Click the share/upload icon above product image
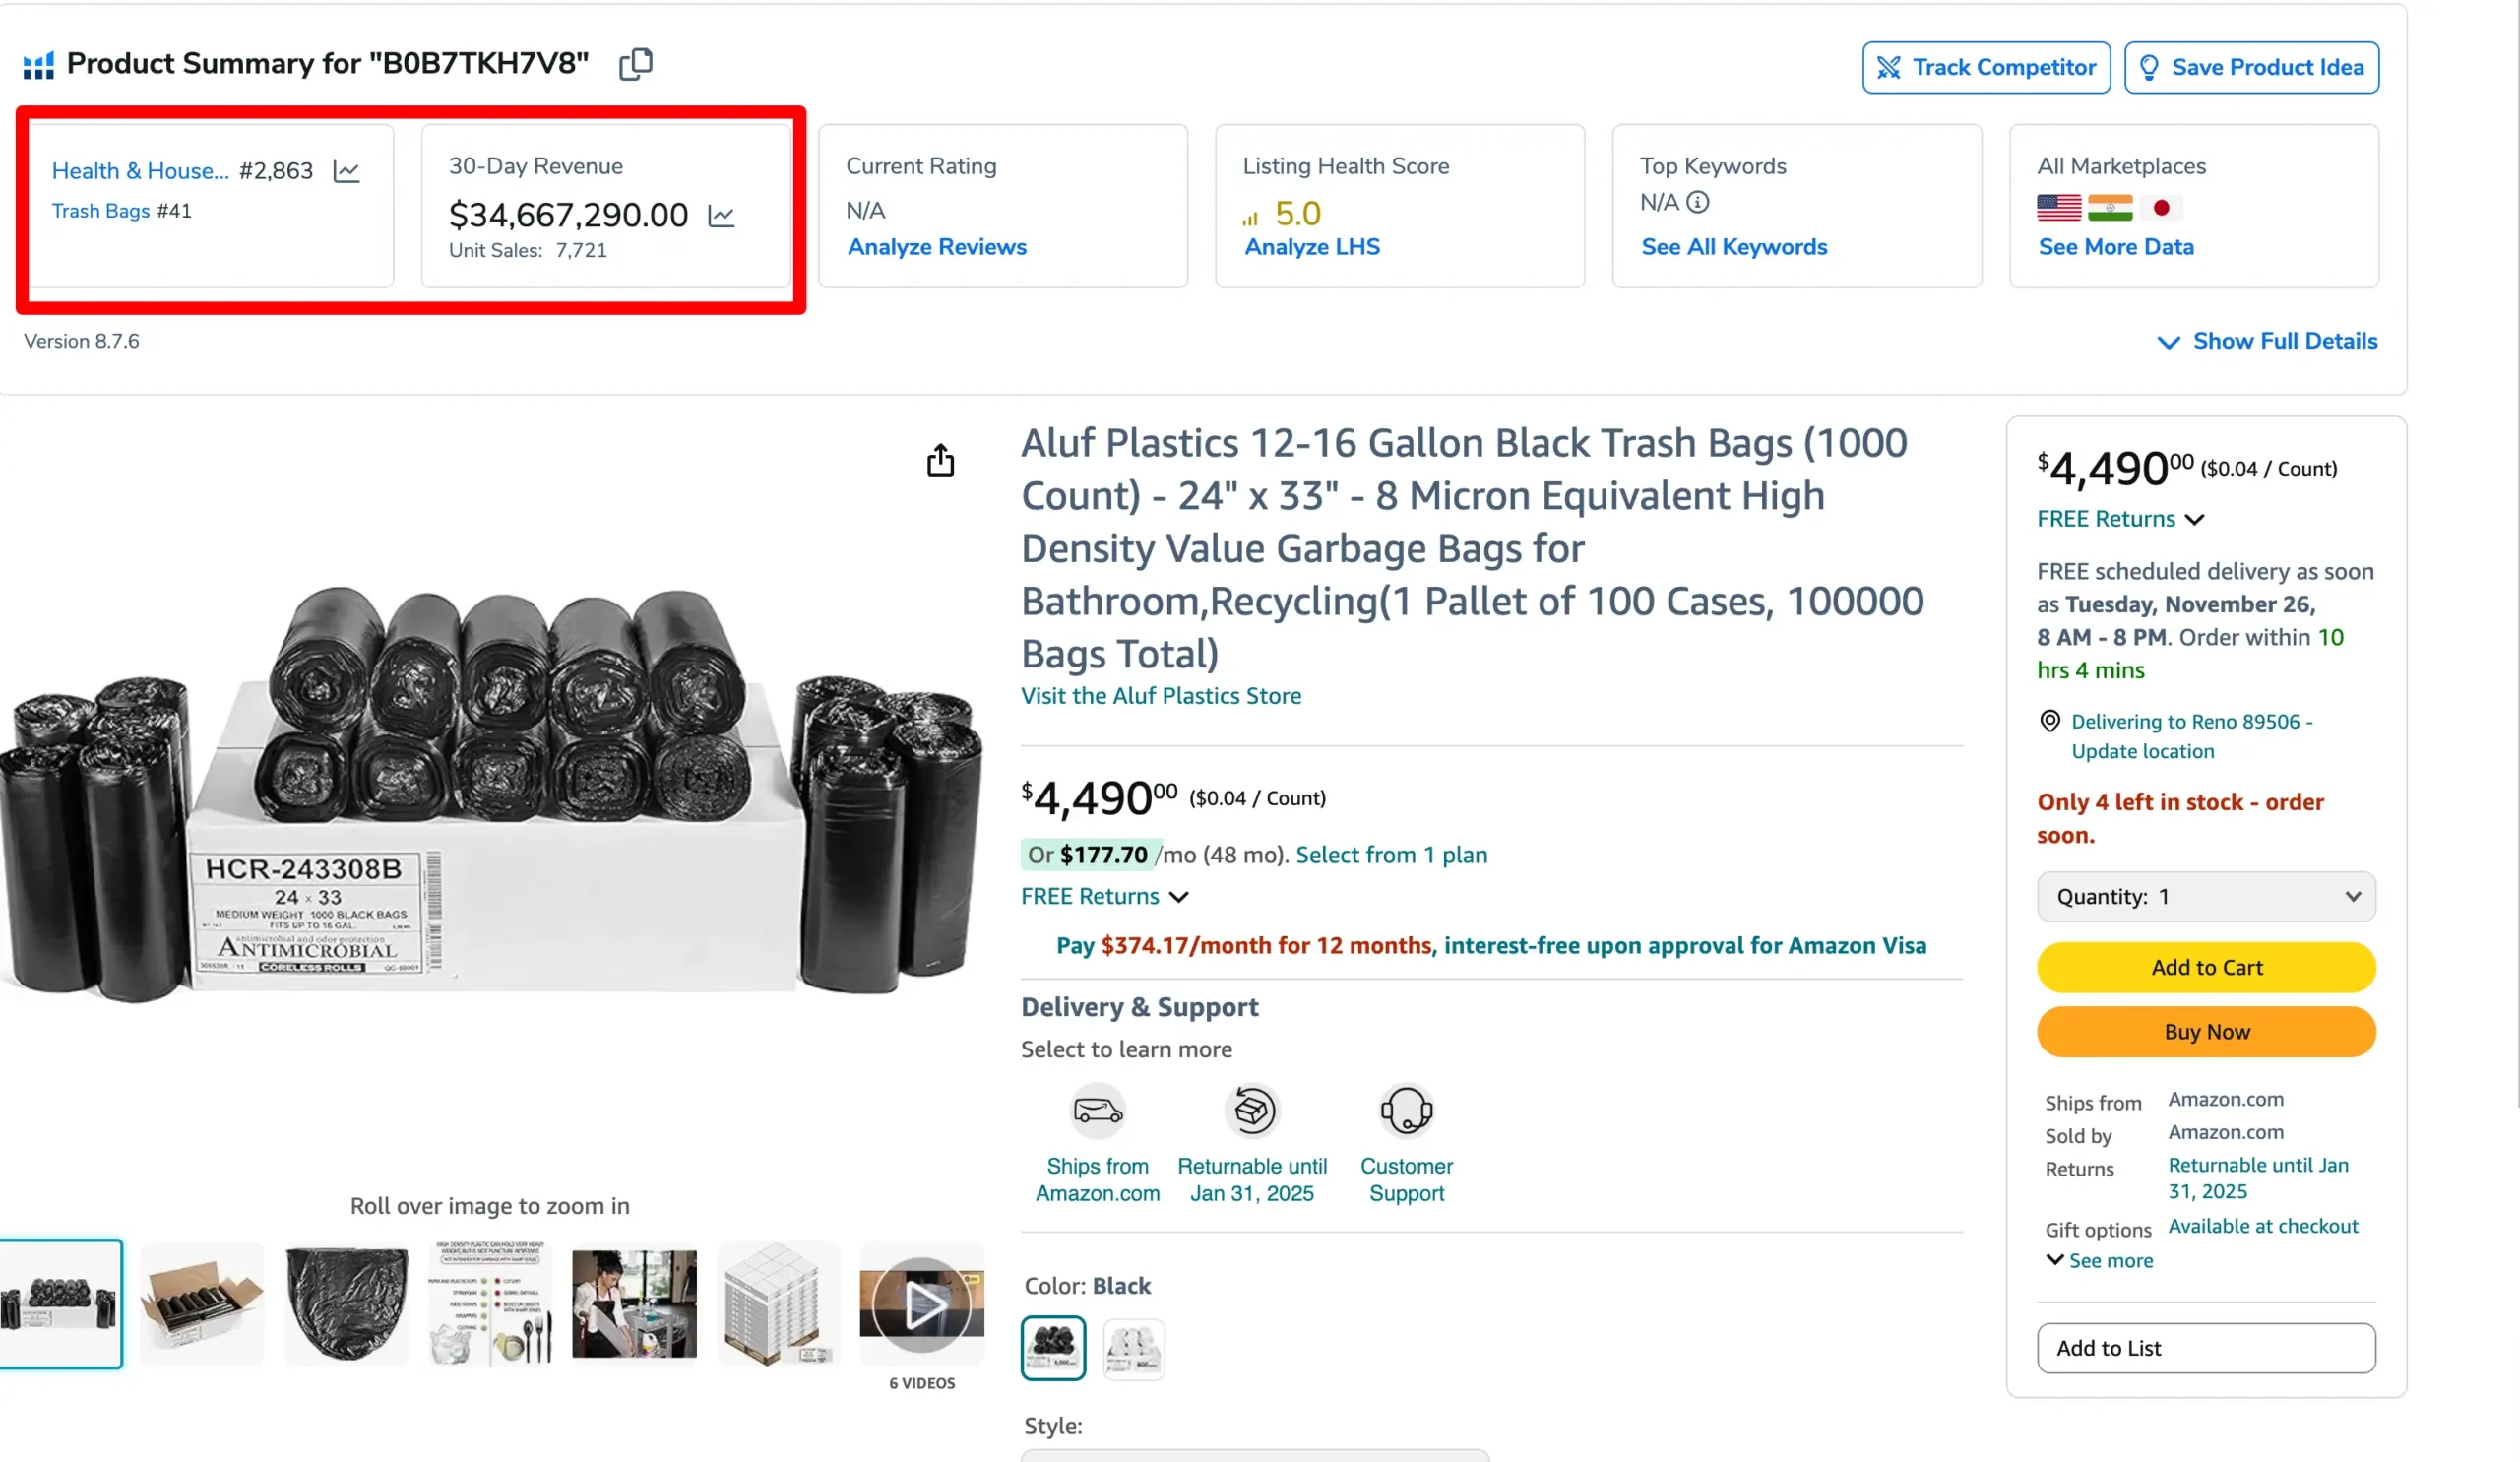 pyautogui.click(x=940, y=460)
